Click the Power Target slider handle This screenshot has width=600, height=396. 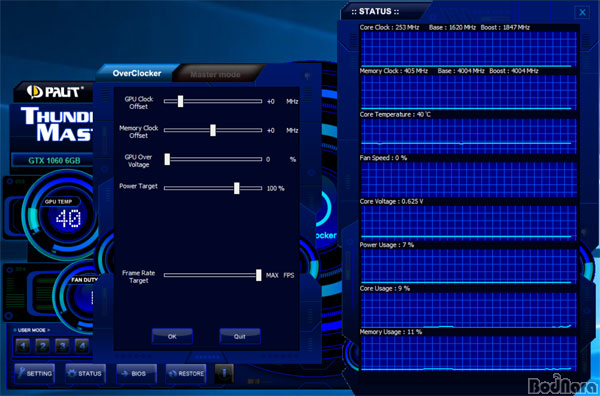pos(236,188)
